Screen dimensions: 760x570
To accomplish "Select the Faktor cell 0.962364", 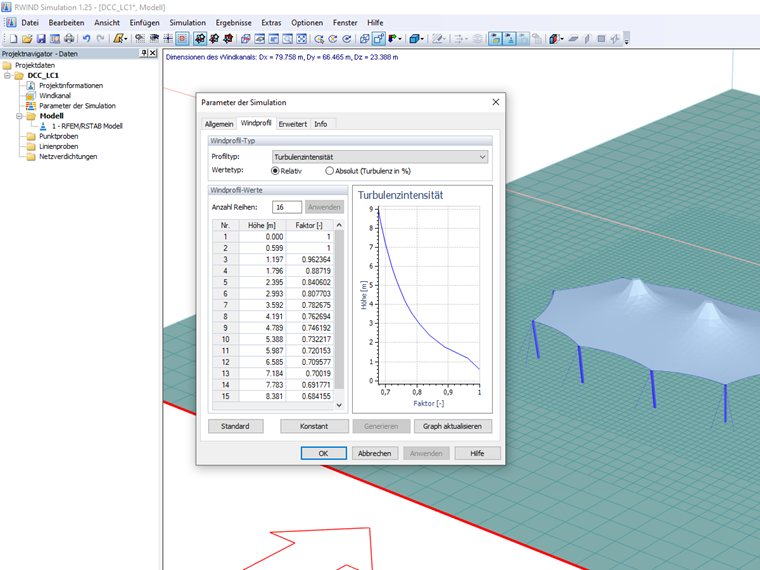I will click(x=309, y=259).
